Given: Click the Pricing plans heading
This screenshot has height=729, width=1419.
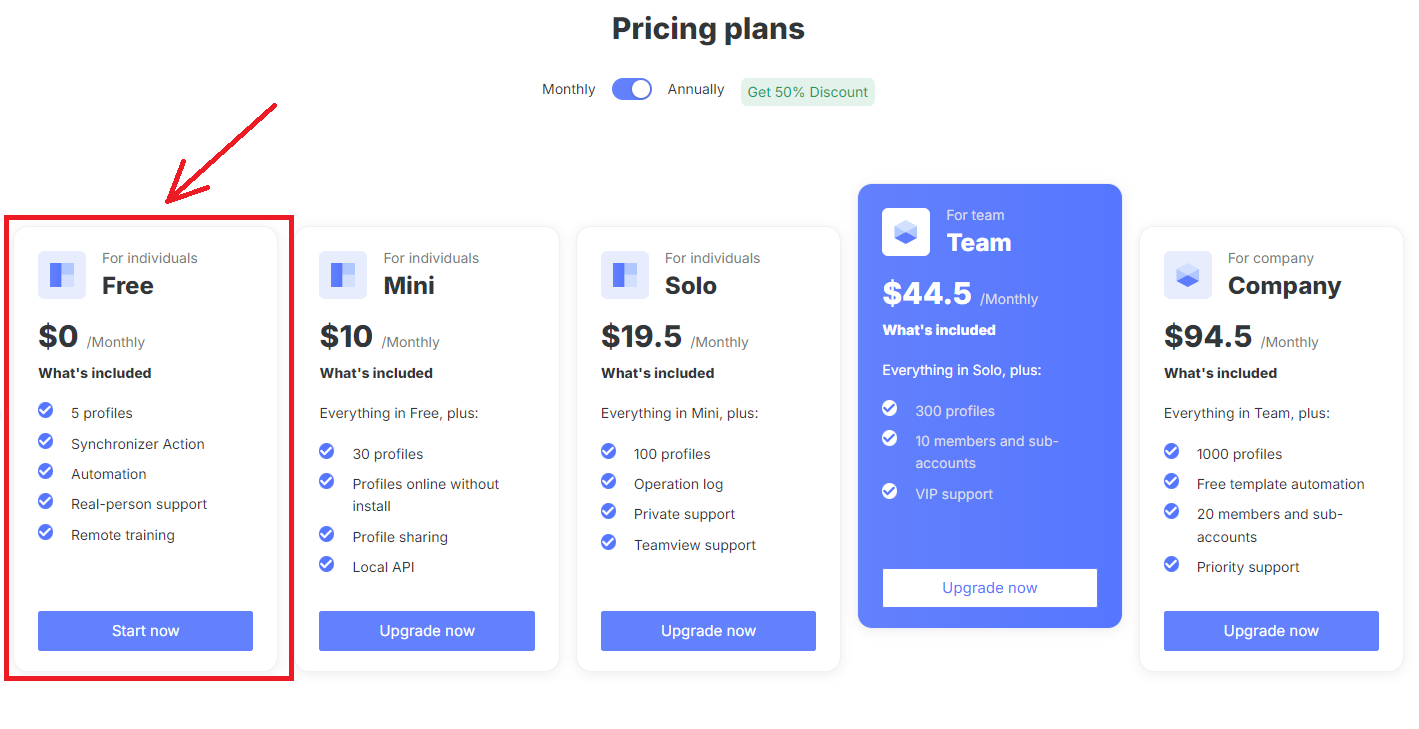Looking at the screenshot, I should (x=708, y=29).
